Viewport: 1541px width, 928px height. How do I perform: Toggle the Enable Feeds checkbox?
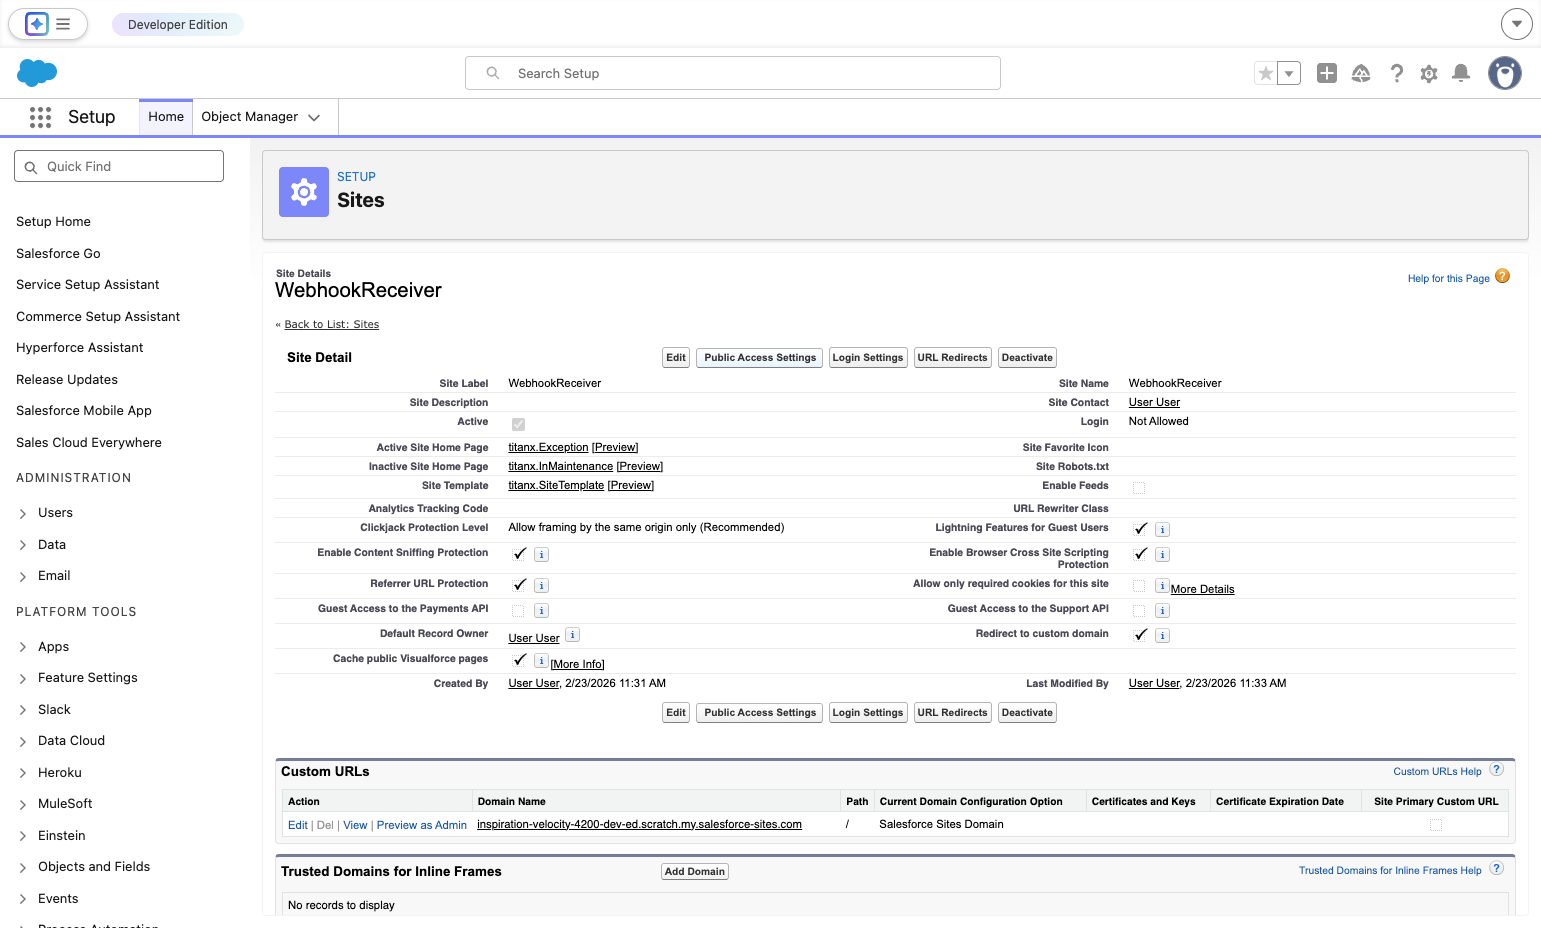tap(1139, 488)
